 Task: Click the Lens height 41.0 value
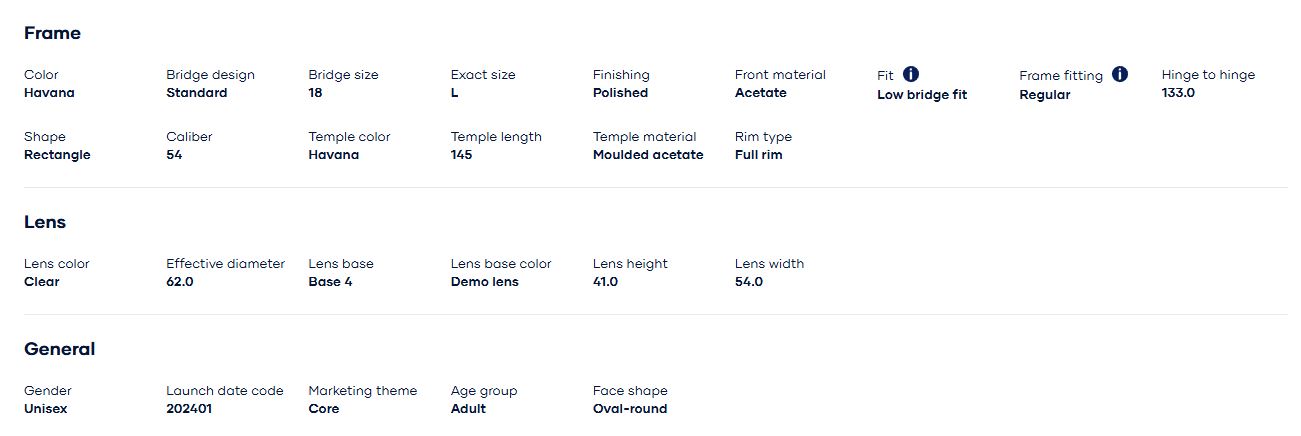(x=605, y=282)
